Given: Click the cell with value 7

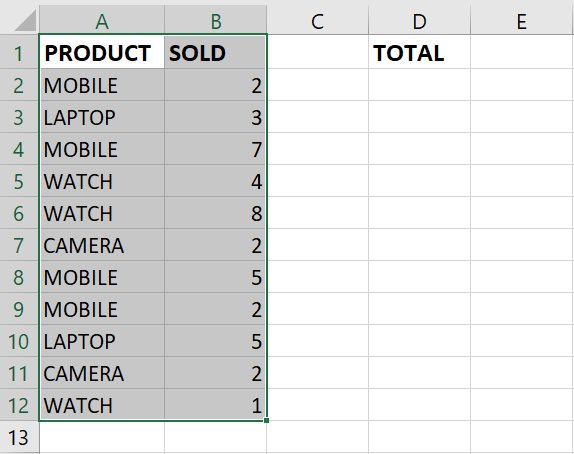Looking at the screenshot, I should point(216,149).
